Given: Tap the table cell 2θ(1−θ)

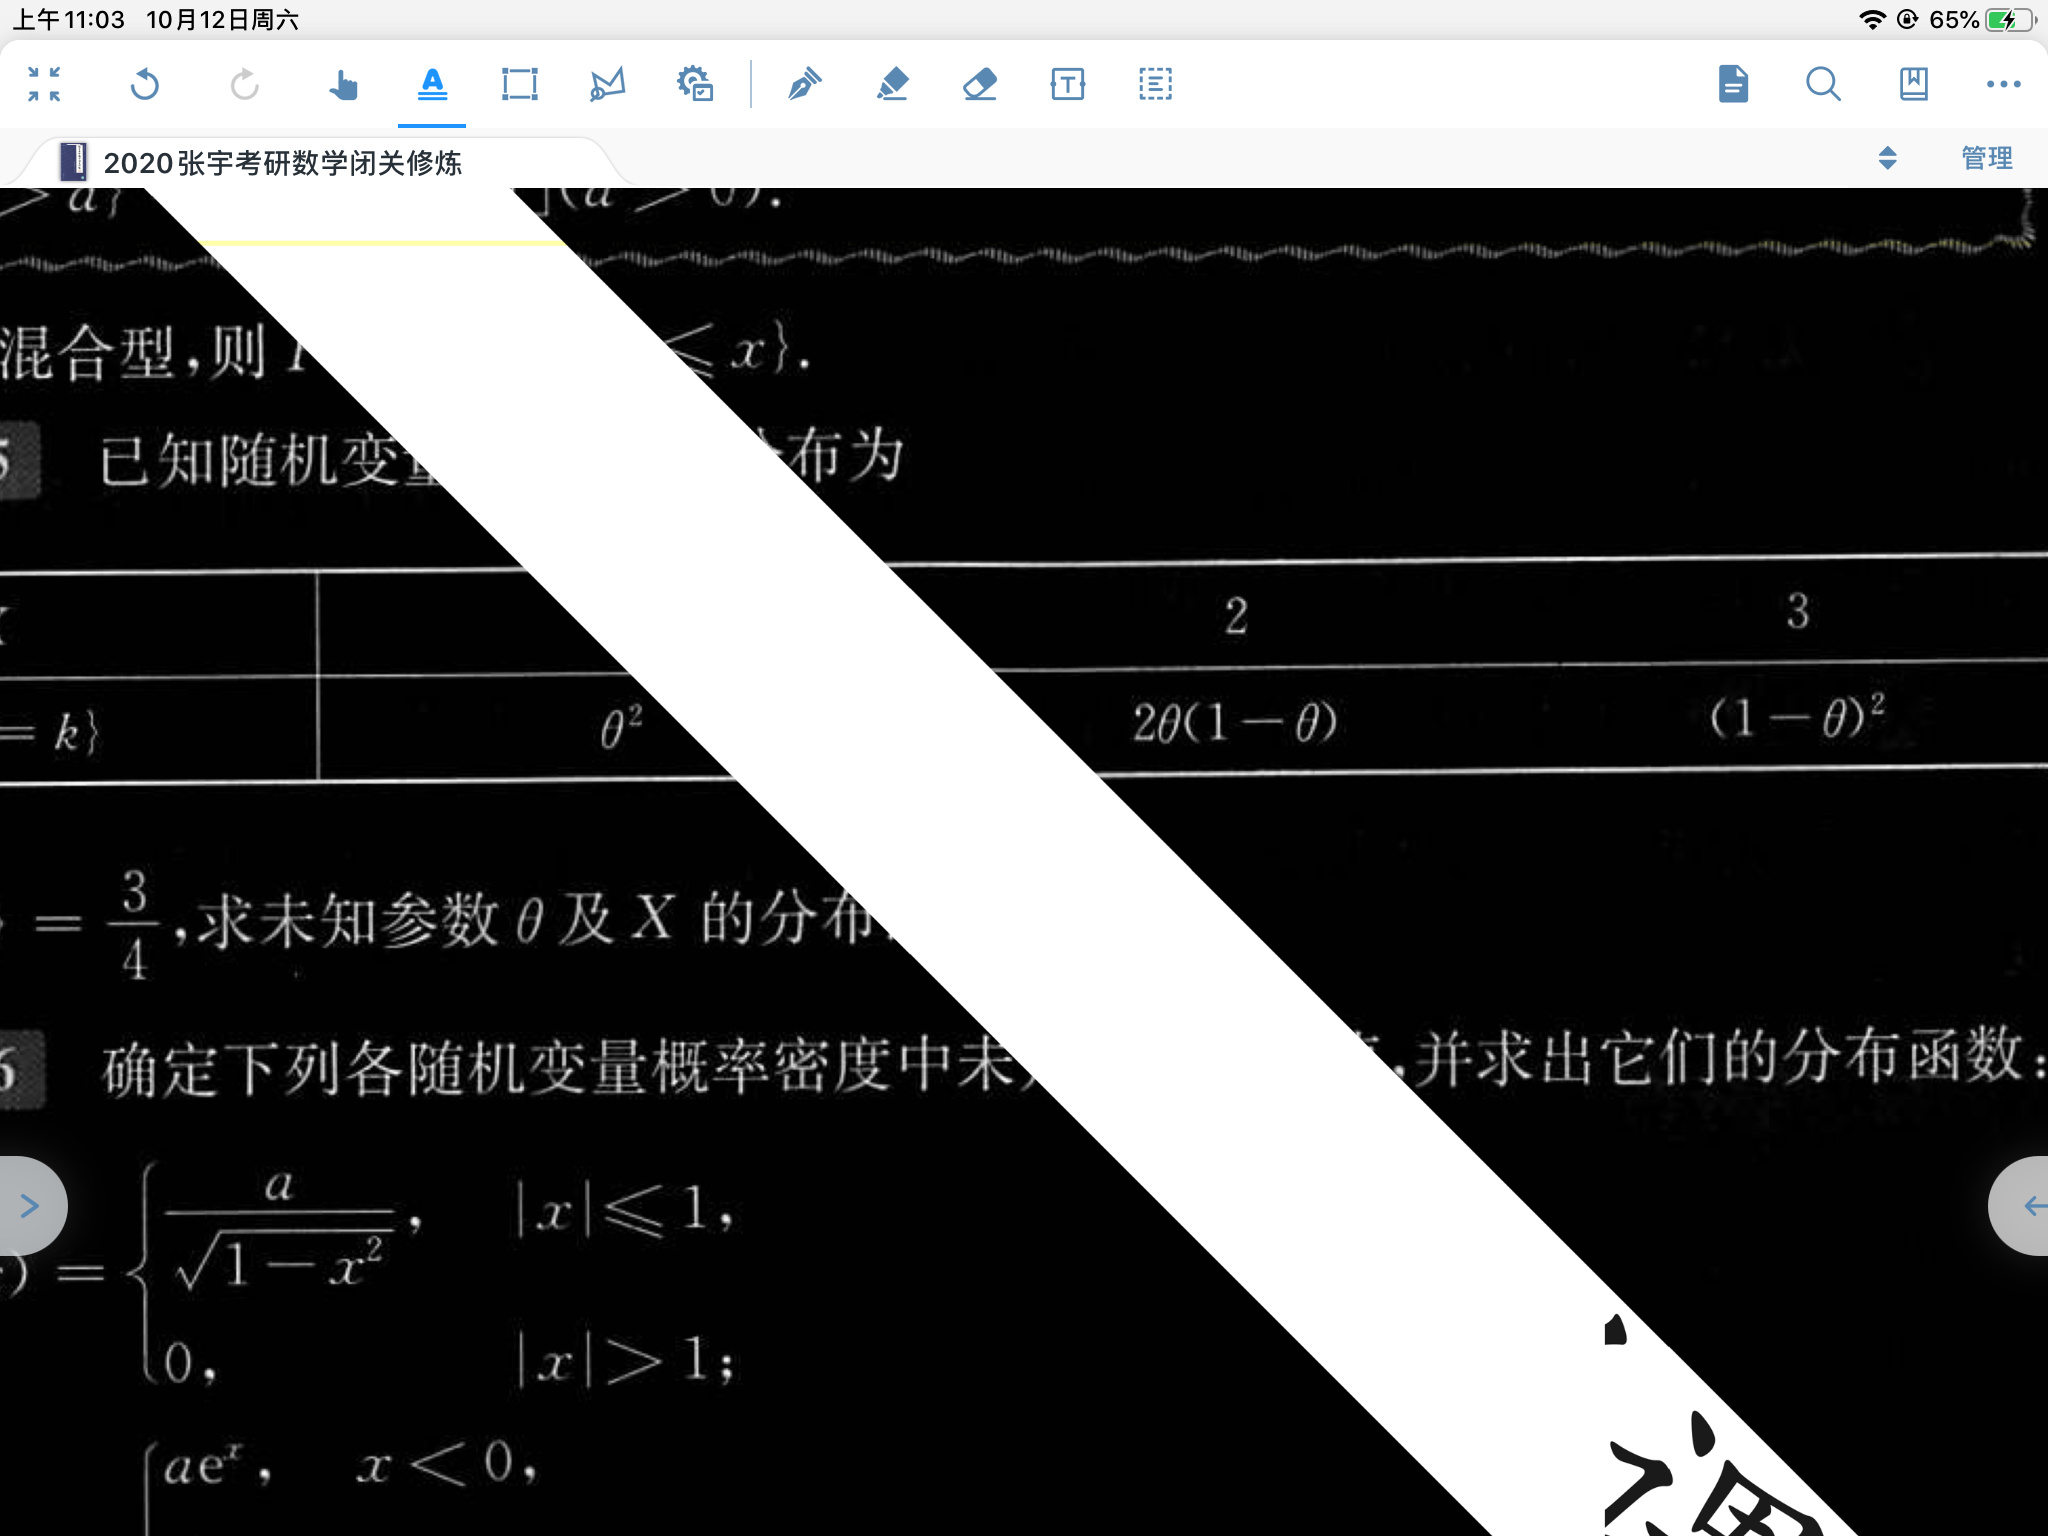Looking at the screenshot, I should click(x=1235, y=722).
